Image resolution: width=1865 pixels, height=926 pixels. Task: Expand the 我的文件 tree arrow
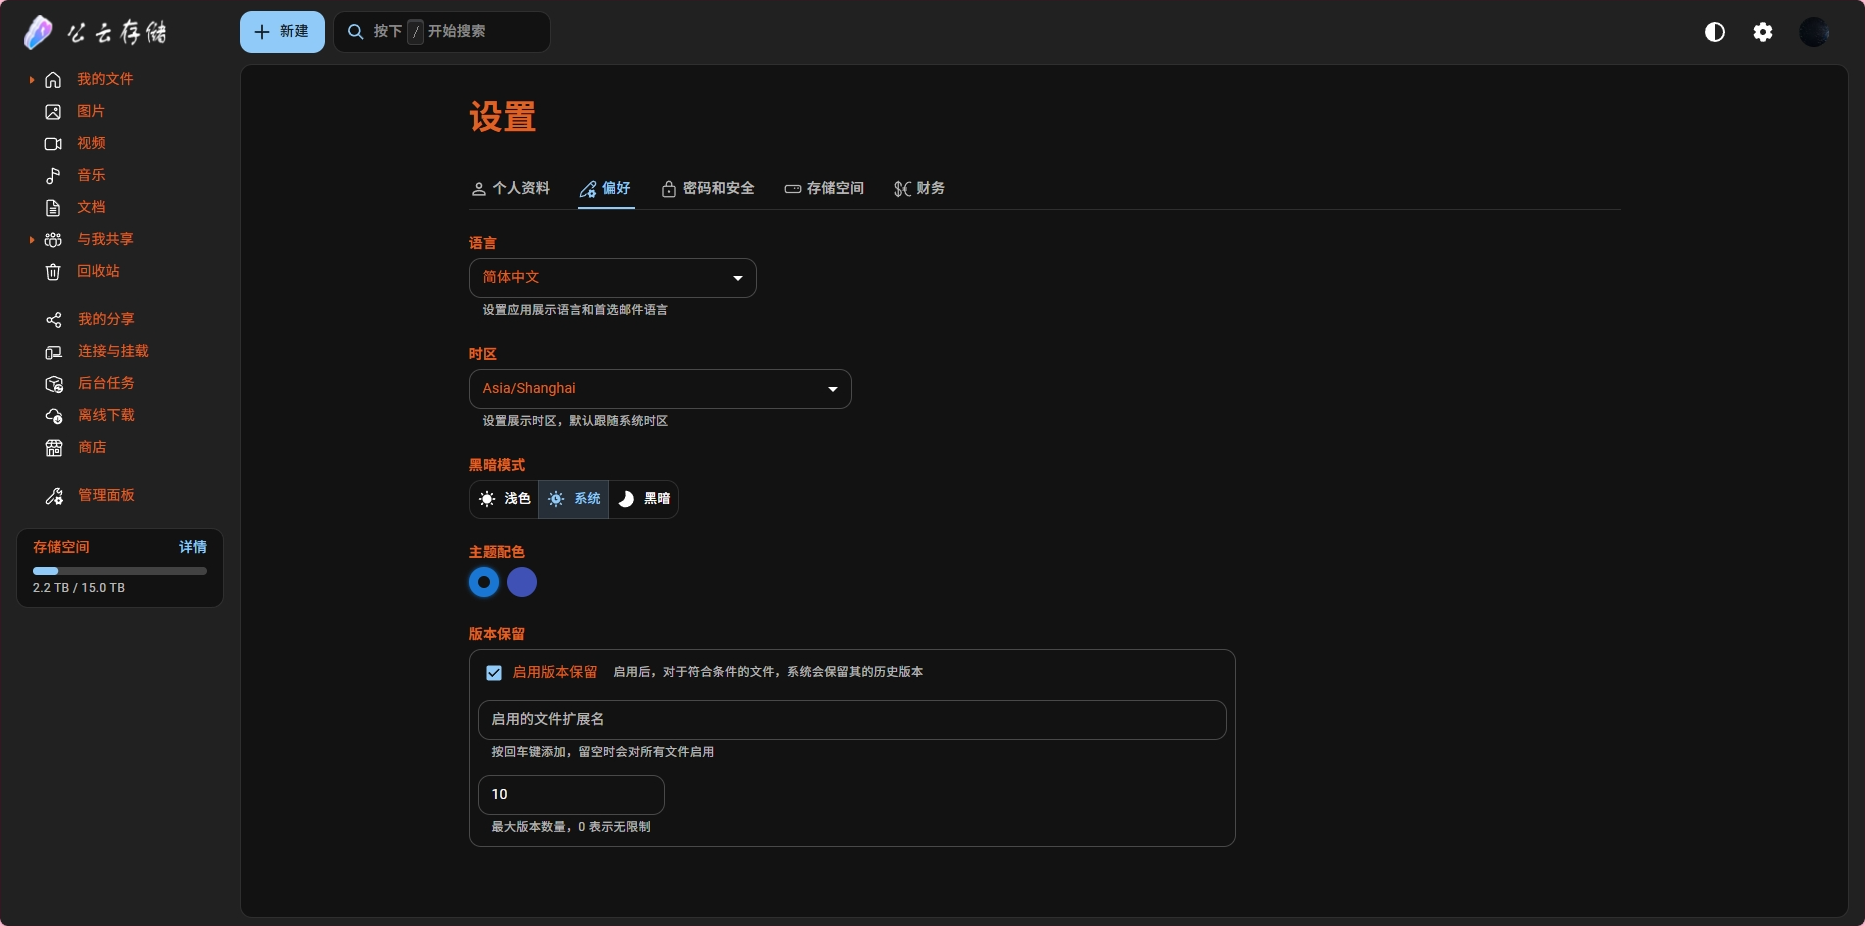coord(32,79)
